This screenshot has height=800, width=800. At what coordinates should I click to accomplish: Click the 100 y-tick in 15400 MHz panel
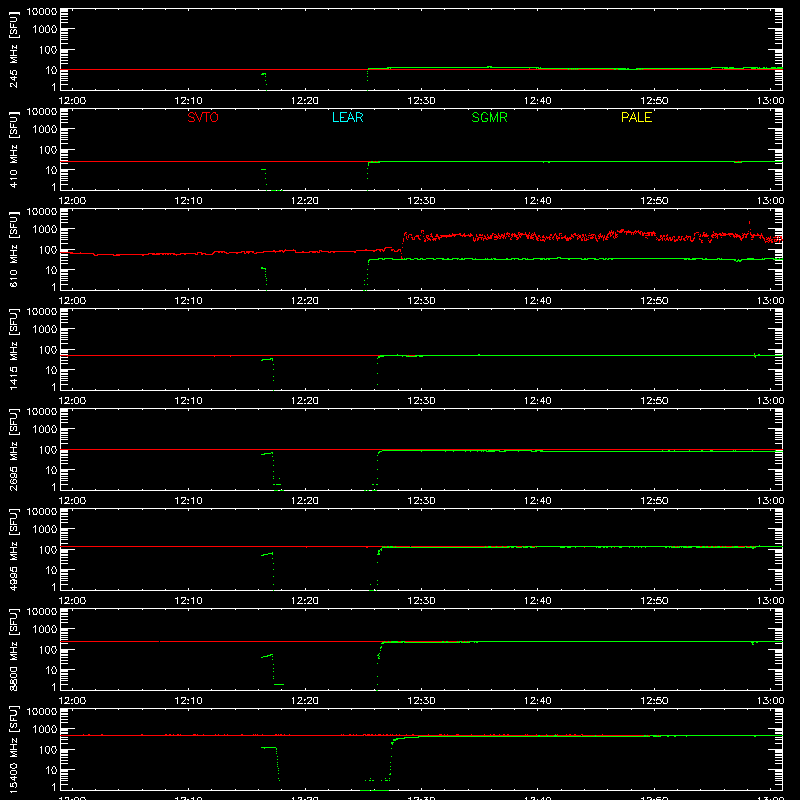click(x=48, y=750)
